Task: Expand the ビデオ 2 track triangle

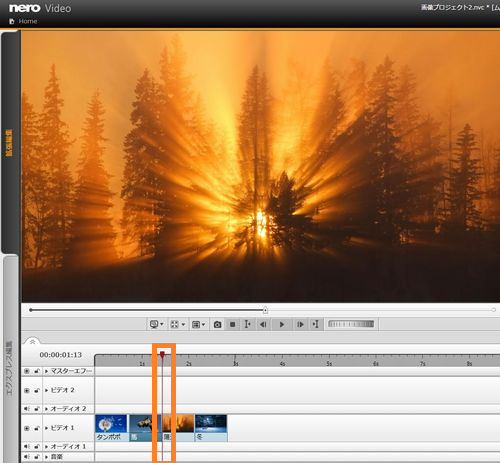Action: [46, 390]
